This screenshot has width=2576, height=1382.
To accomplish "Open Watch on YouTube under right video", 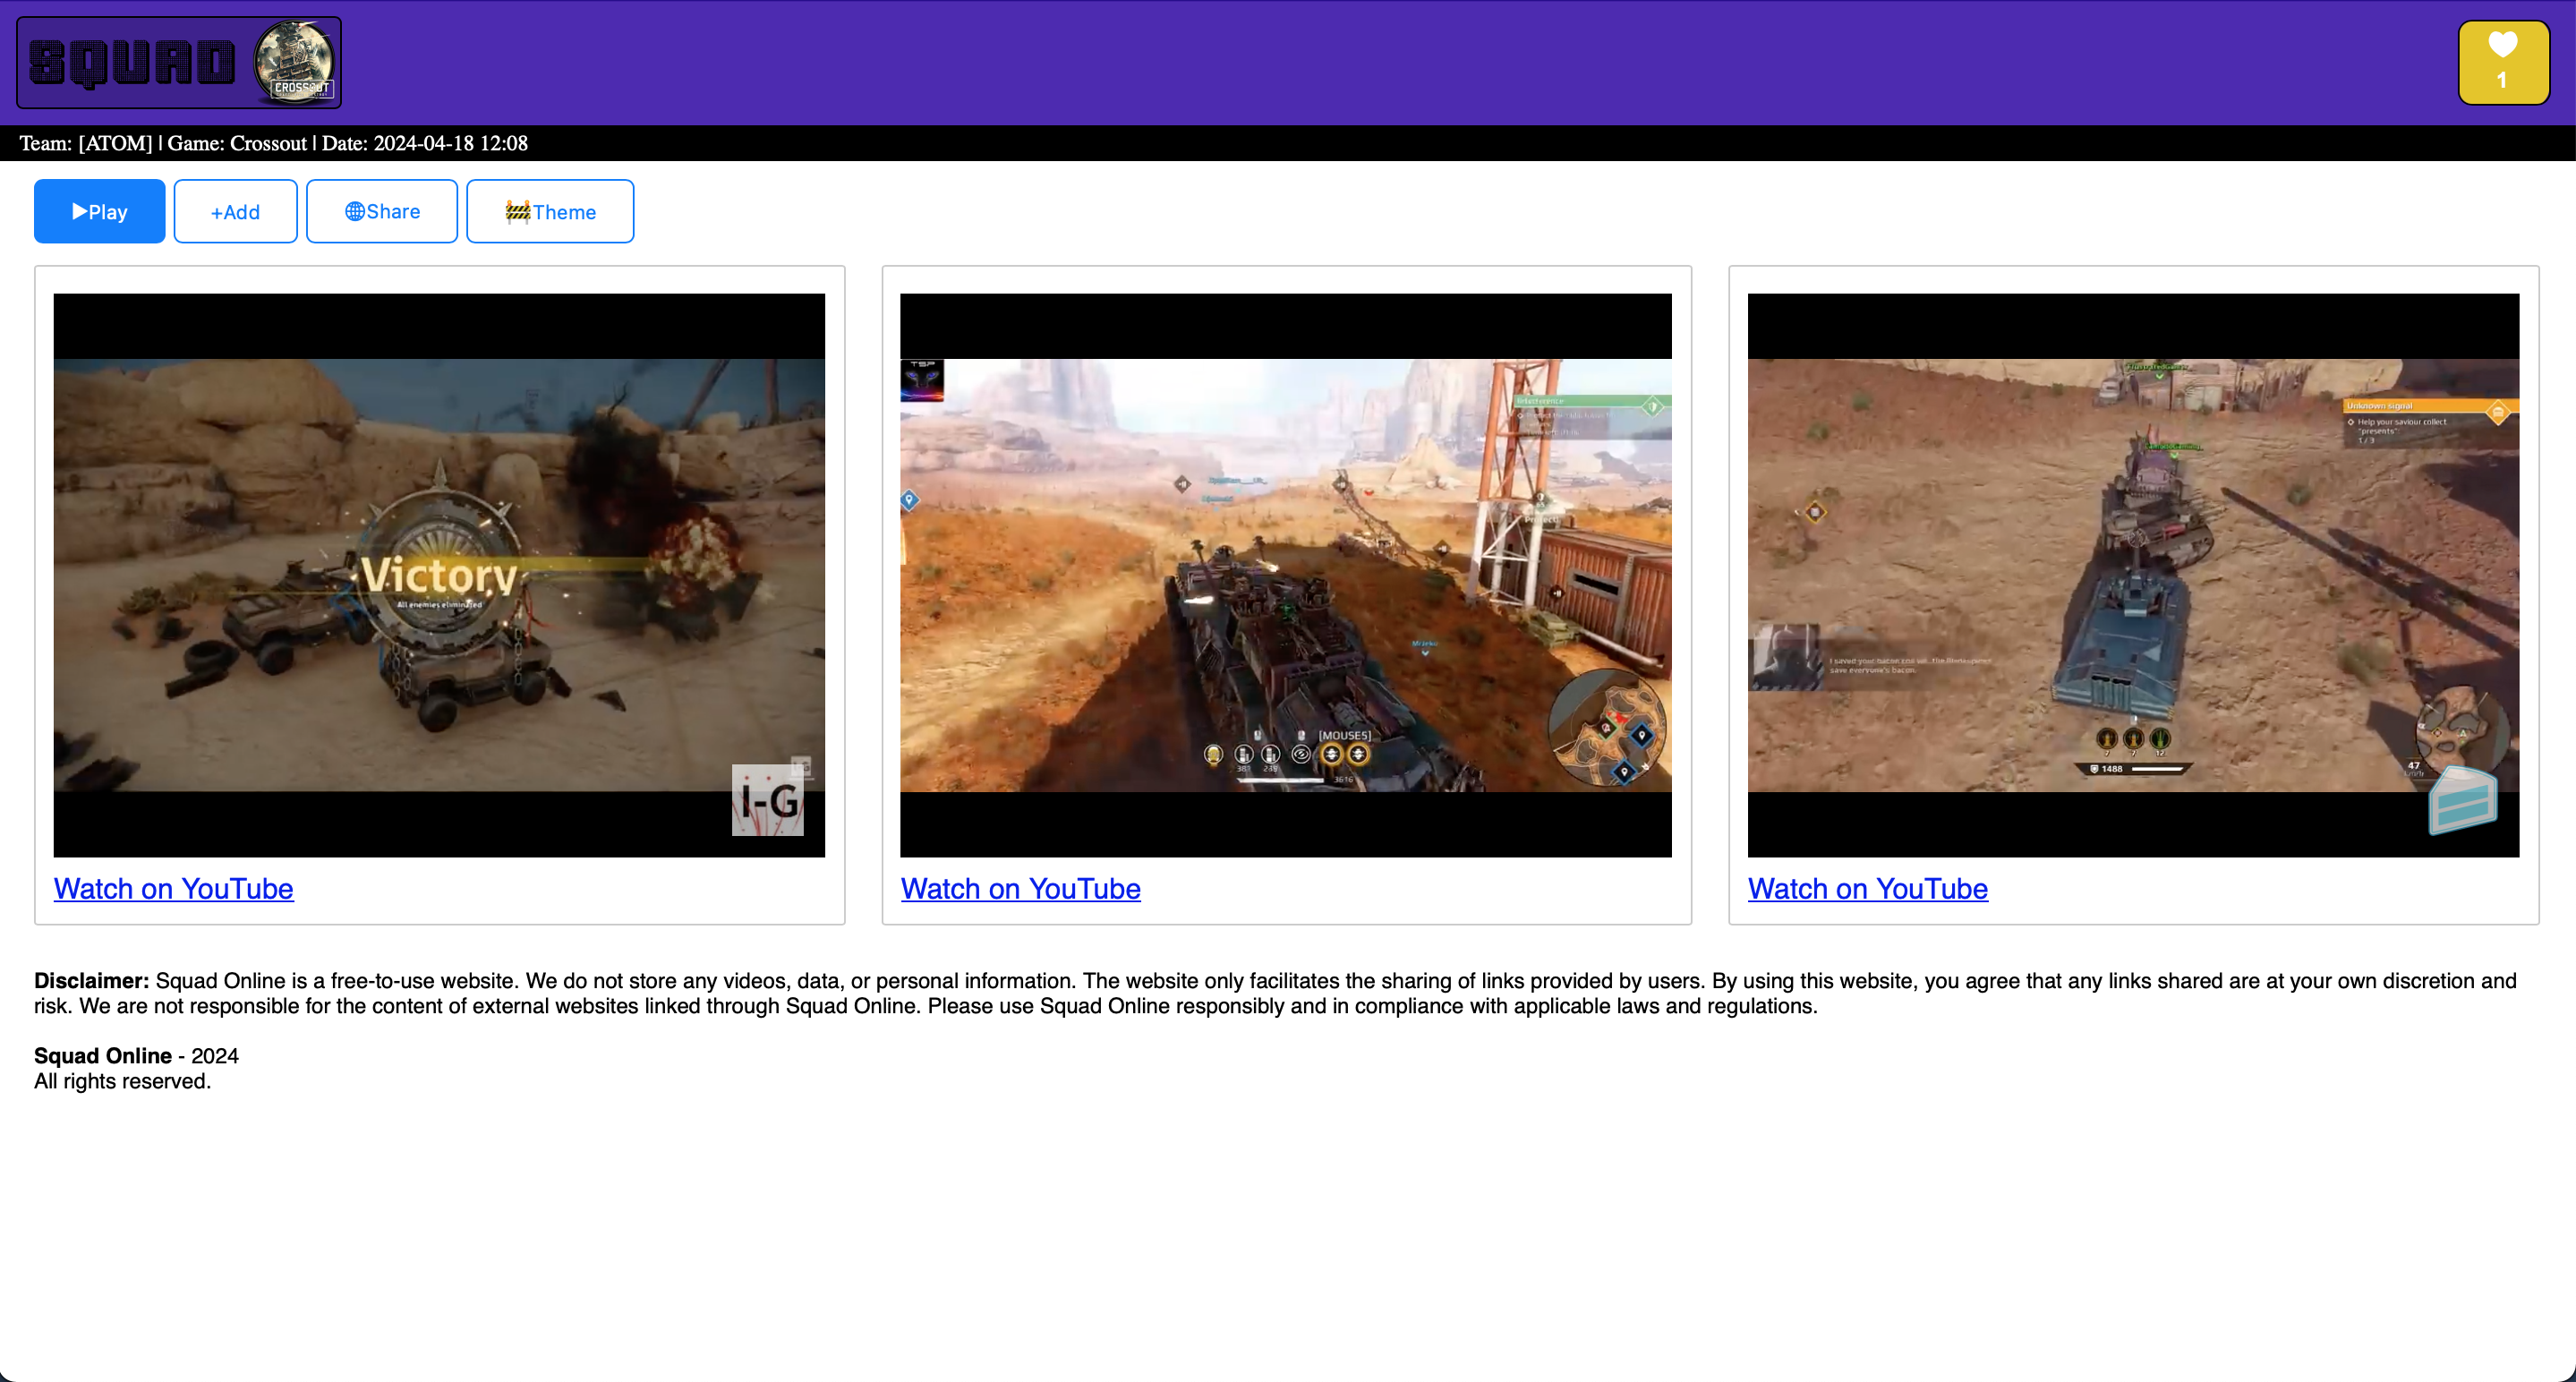I will (x=1867, y=888).
